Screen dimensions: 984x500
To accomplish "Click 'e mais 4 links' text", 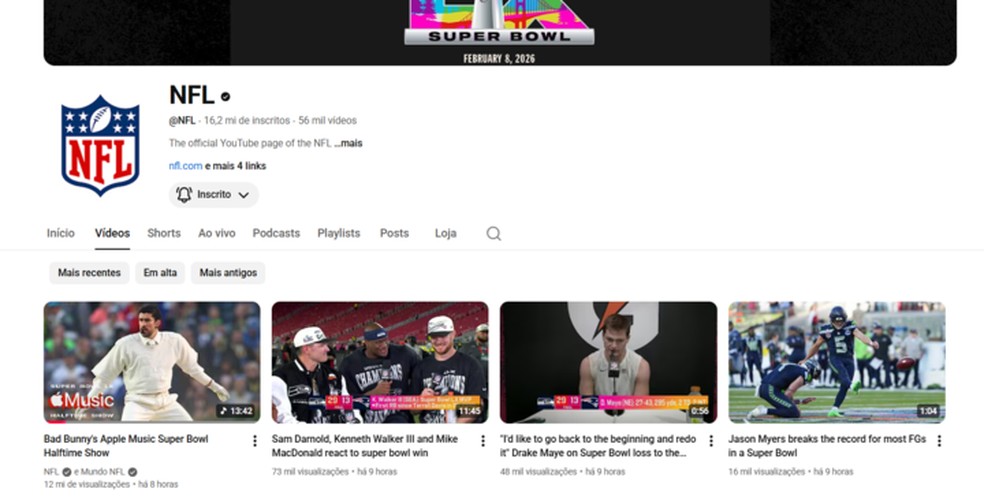I will point(235,166).
